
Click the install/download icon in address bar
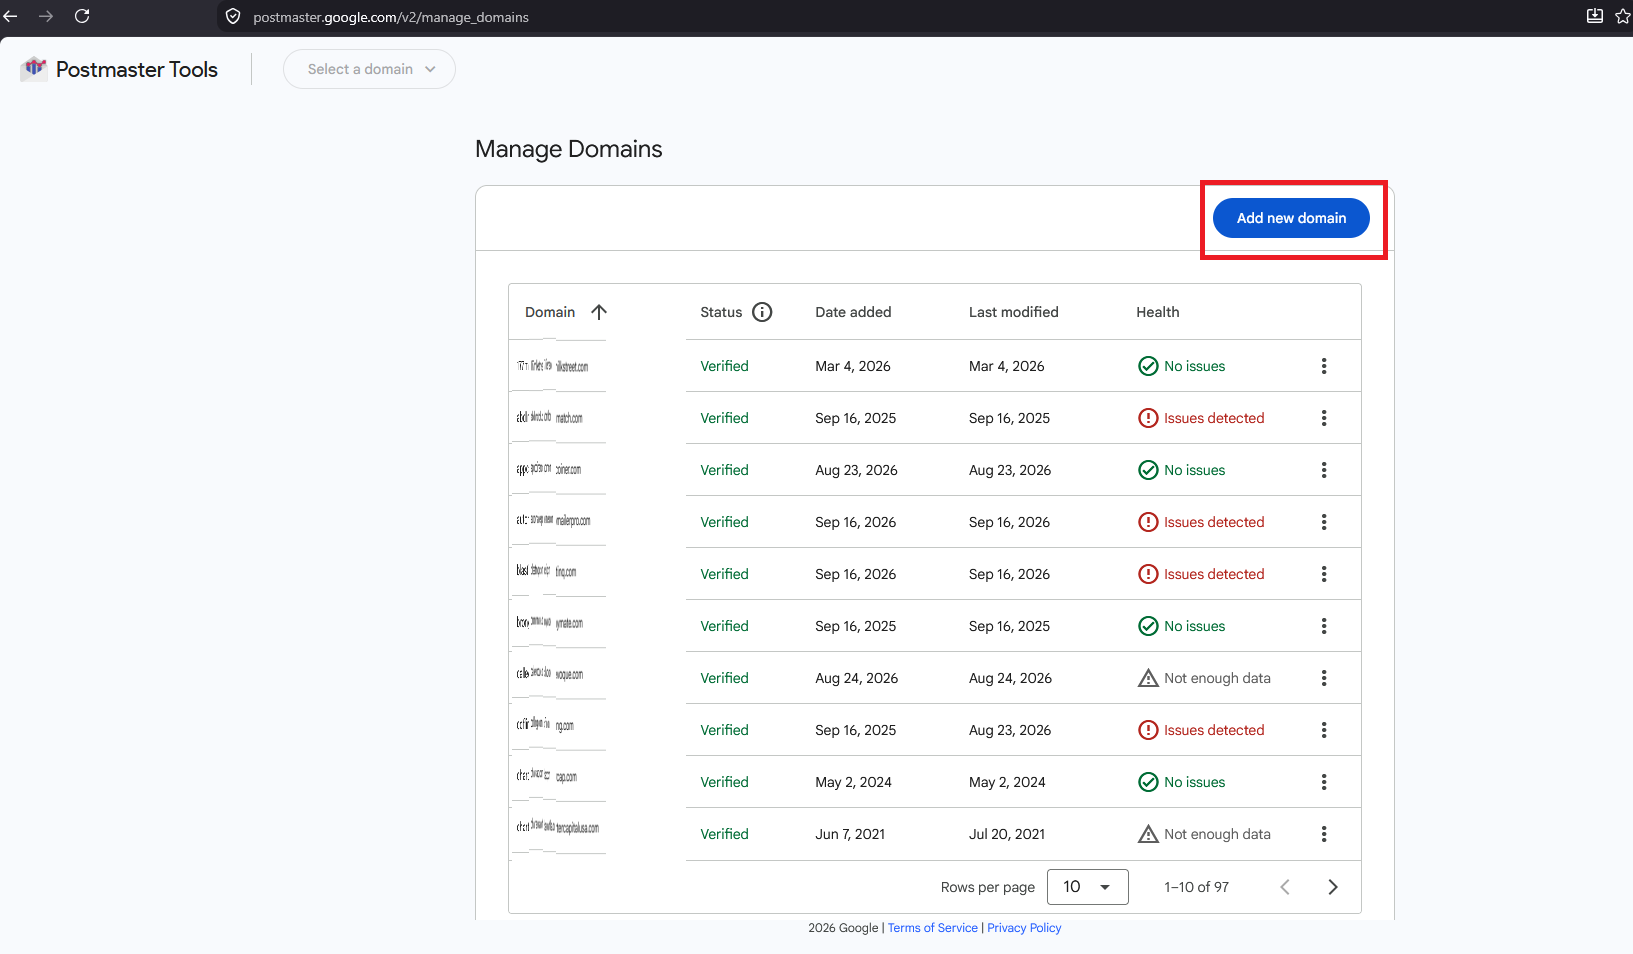(1595, 16)
